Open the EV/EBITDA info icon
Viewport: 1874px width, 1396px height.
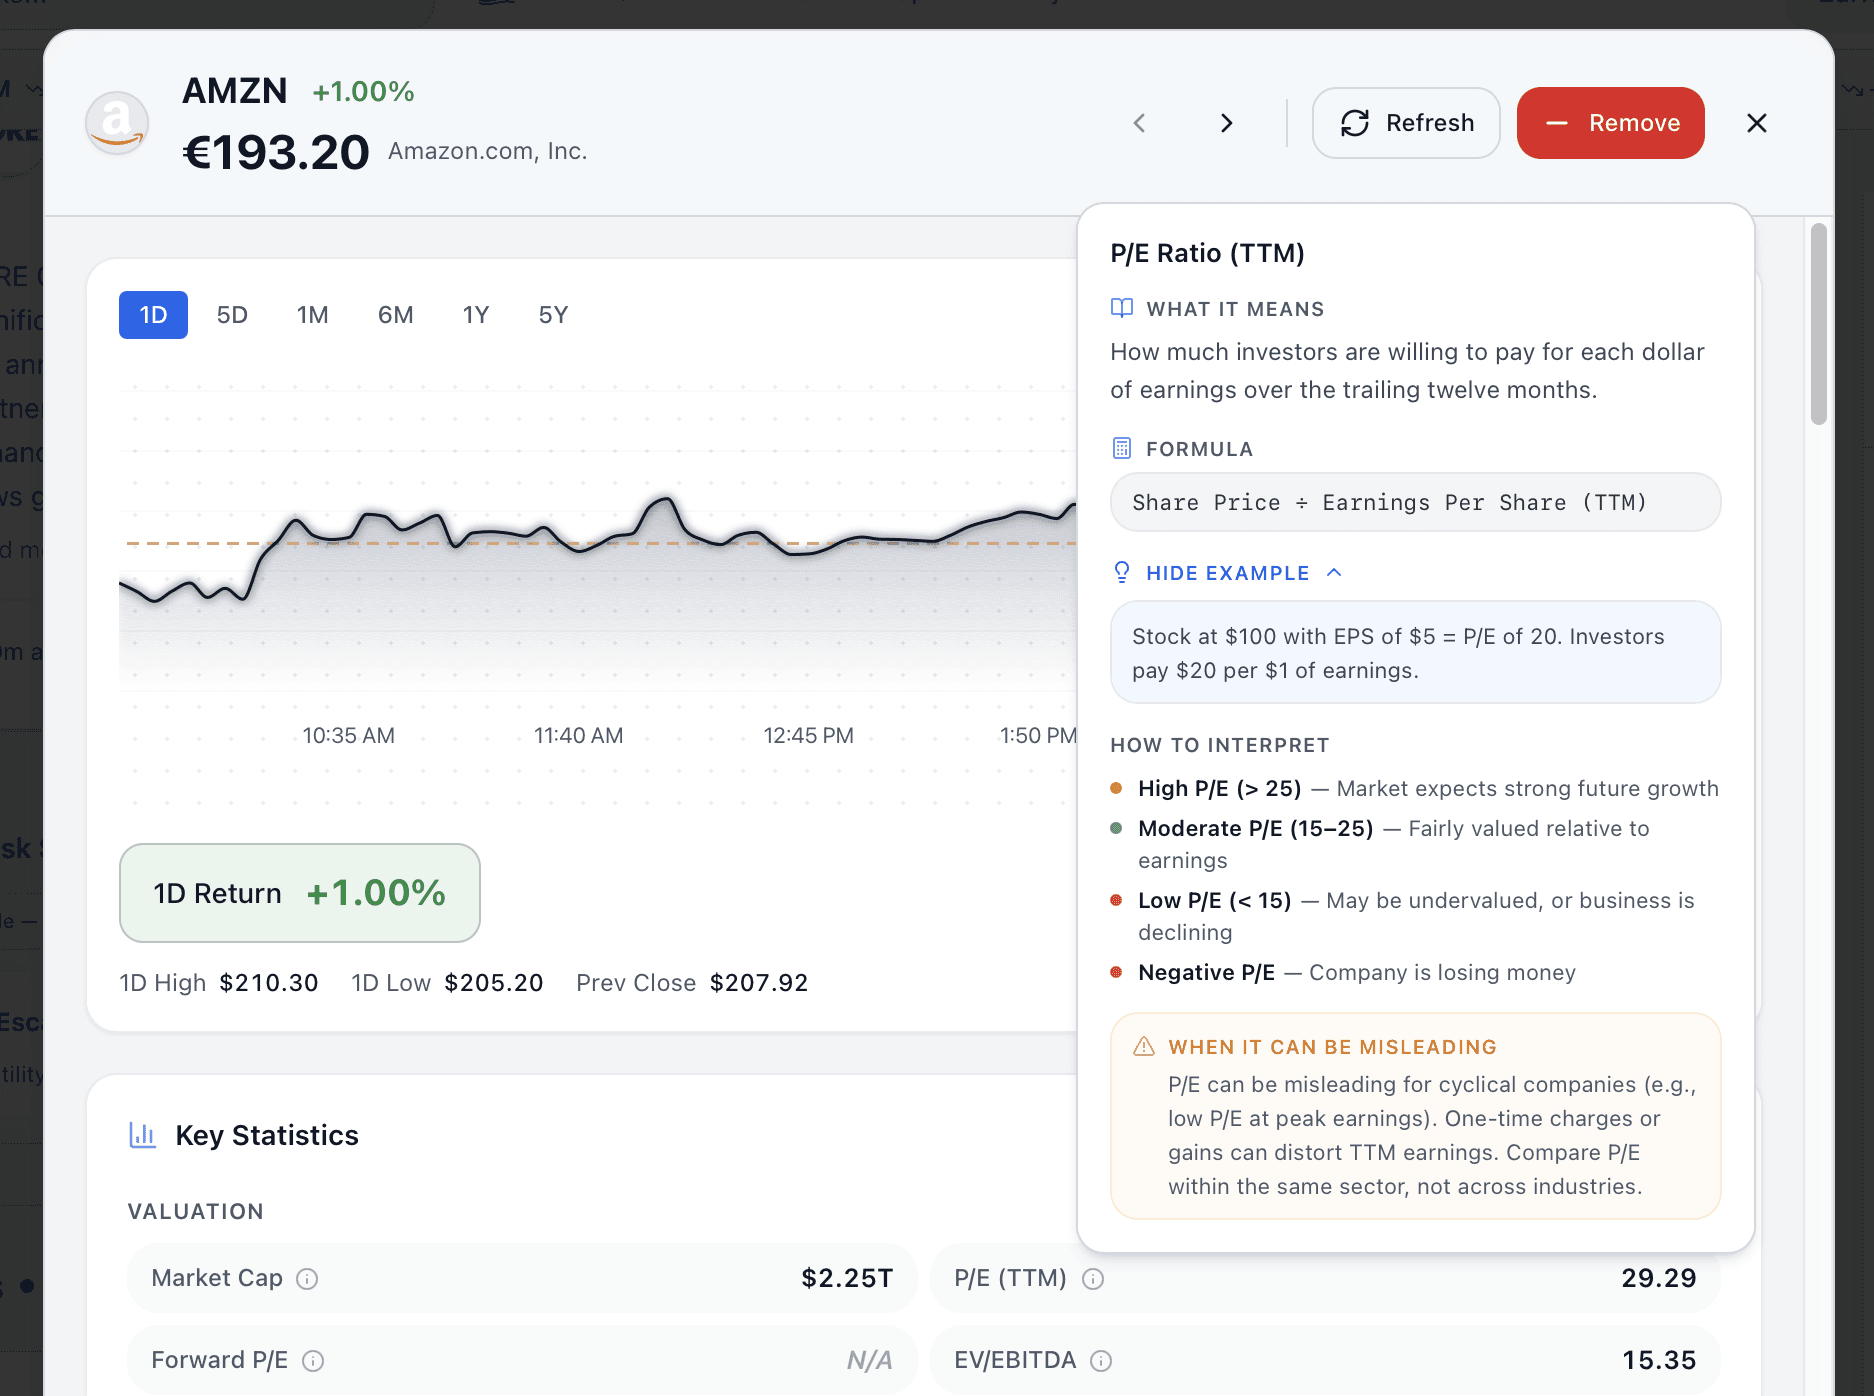point(1101,1361)
